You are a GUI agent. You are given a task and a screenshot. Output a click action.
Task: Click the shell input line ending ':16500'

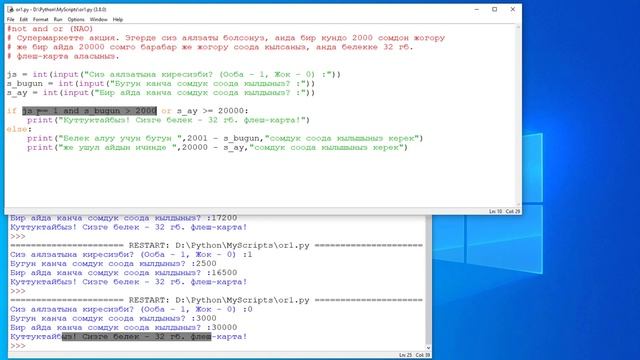pos(123,273)
